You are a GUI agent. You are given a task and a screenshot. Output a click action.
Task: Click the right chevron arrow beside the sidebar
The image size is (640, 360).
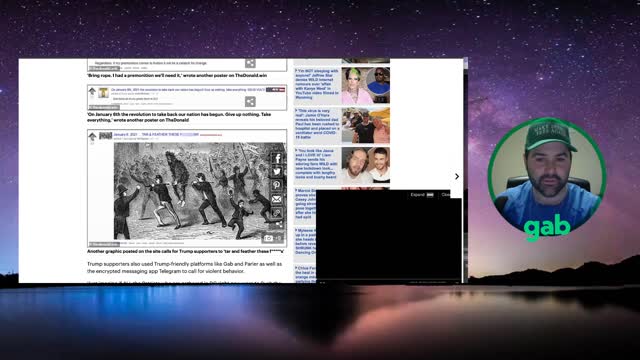pyautogui.click(x=457, y=176)
